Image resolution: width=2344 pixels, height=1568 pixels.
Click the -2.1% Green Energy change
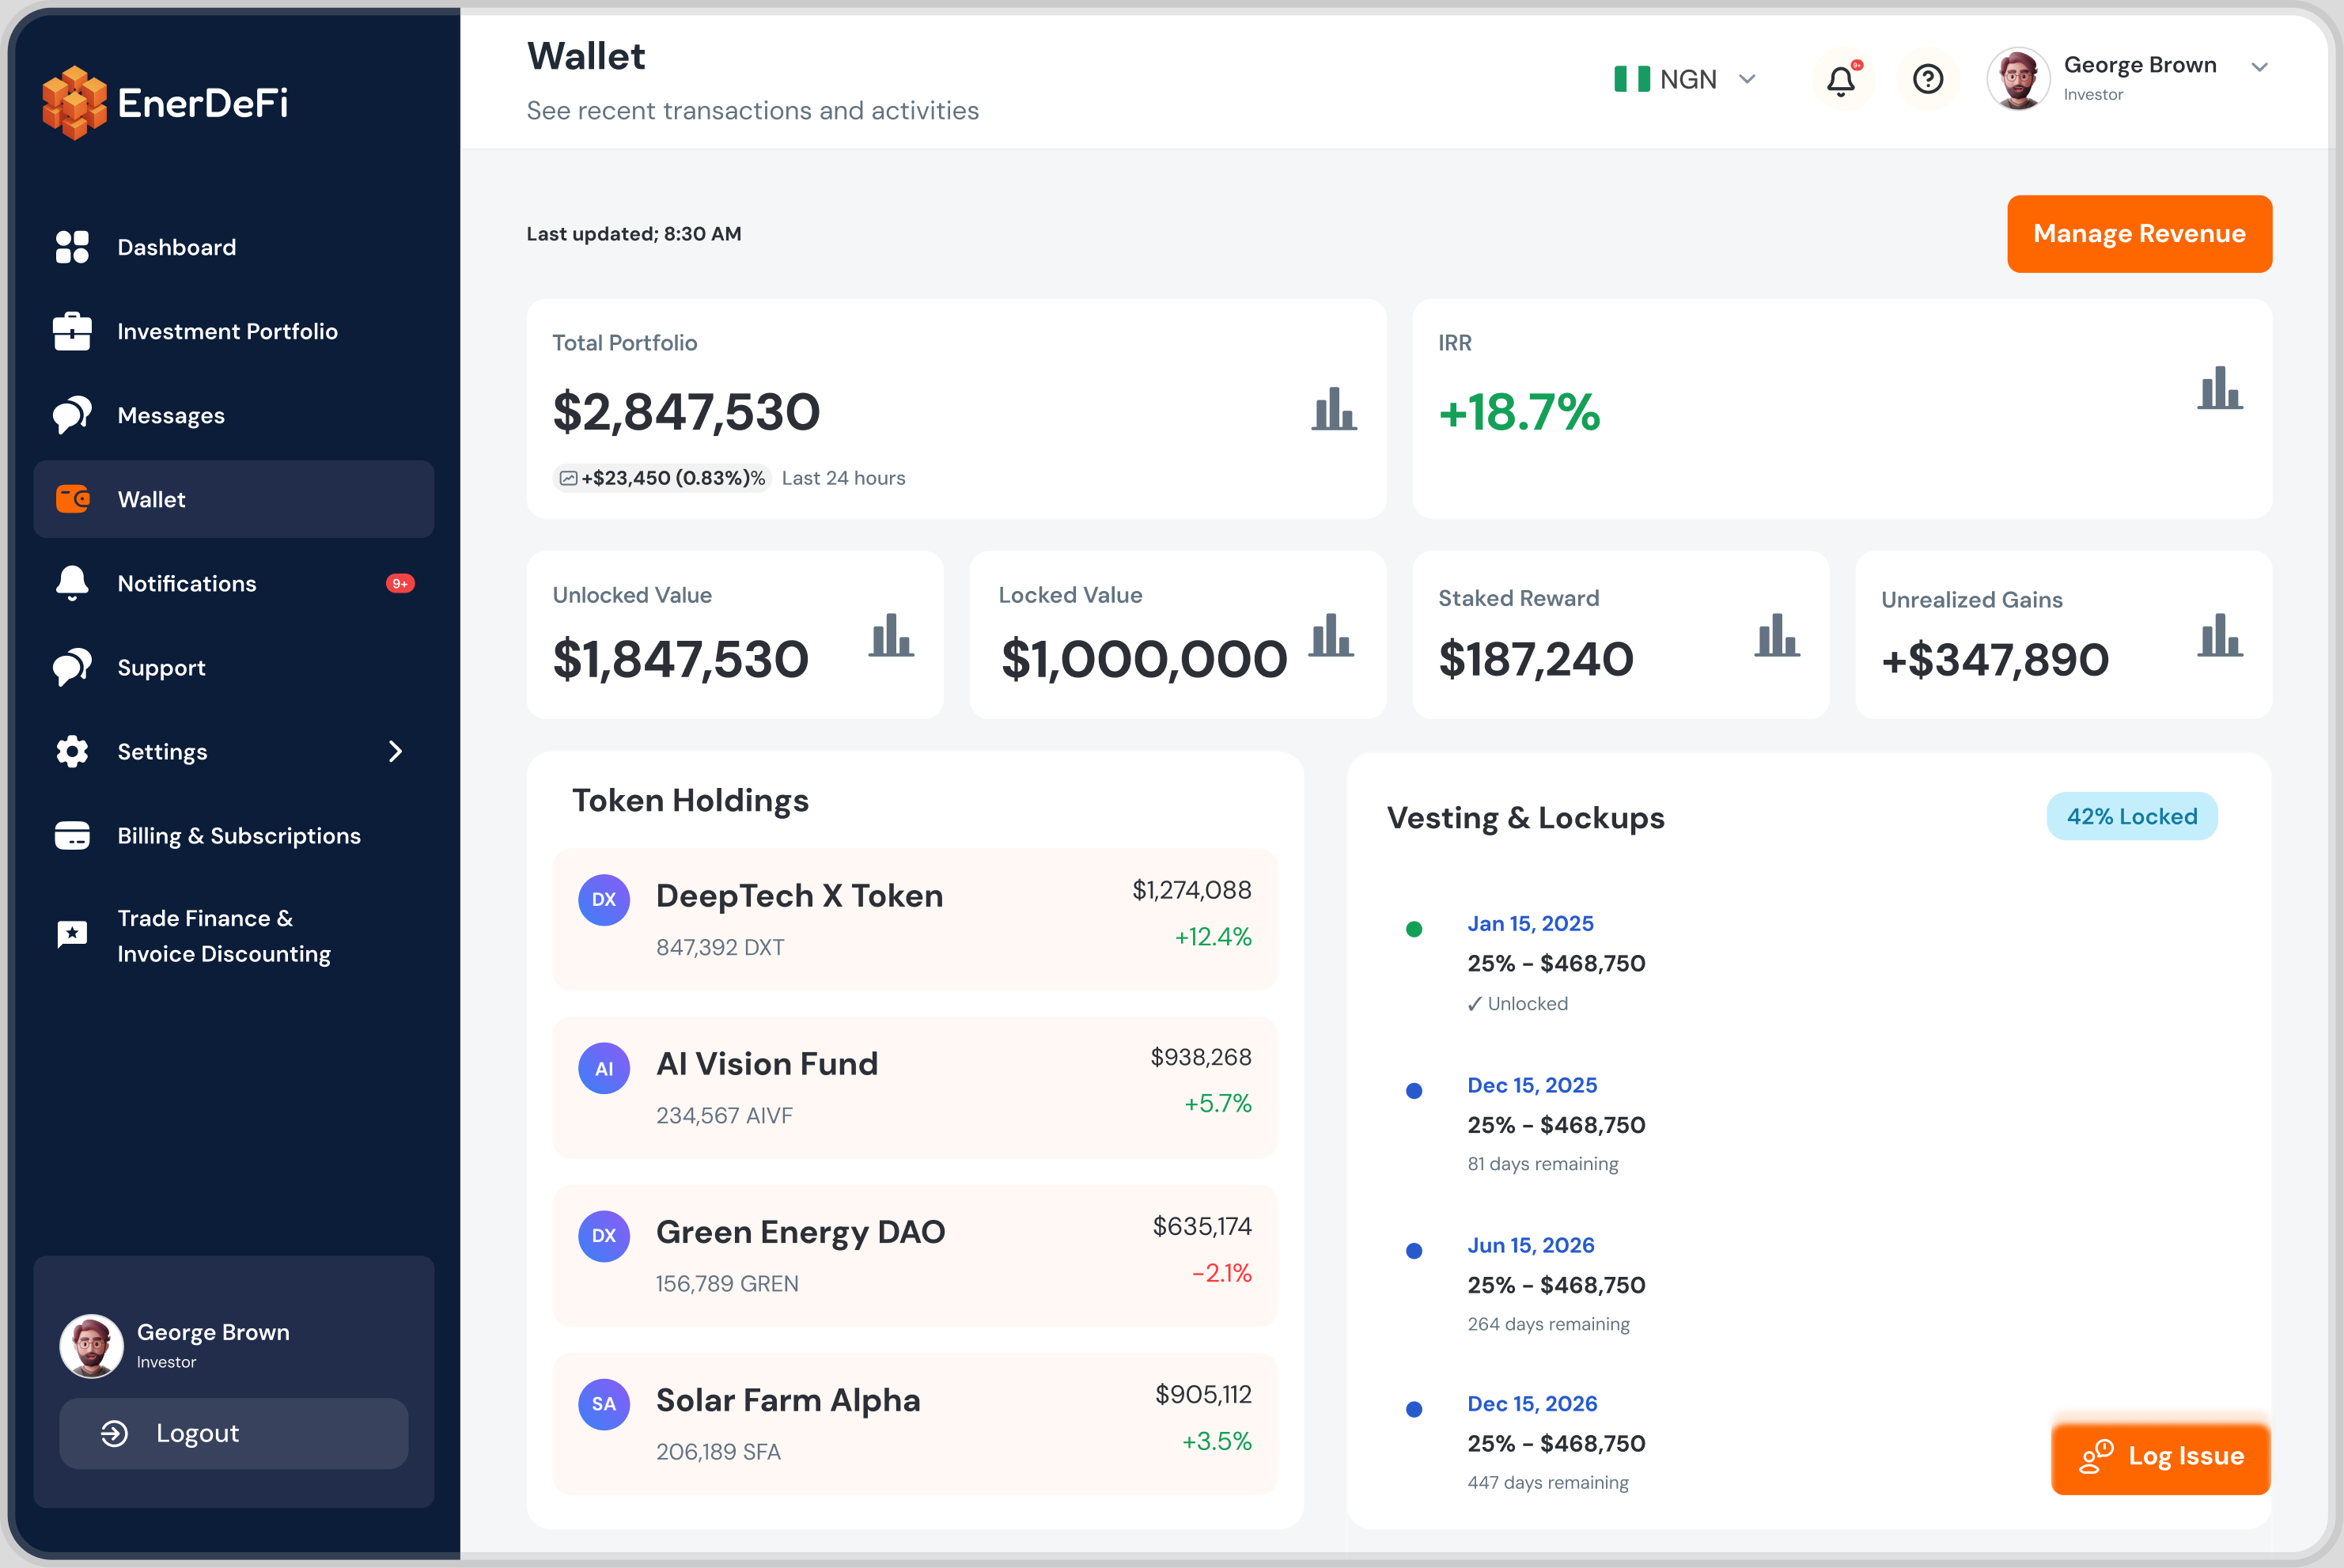1221,1273
